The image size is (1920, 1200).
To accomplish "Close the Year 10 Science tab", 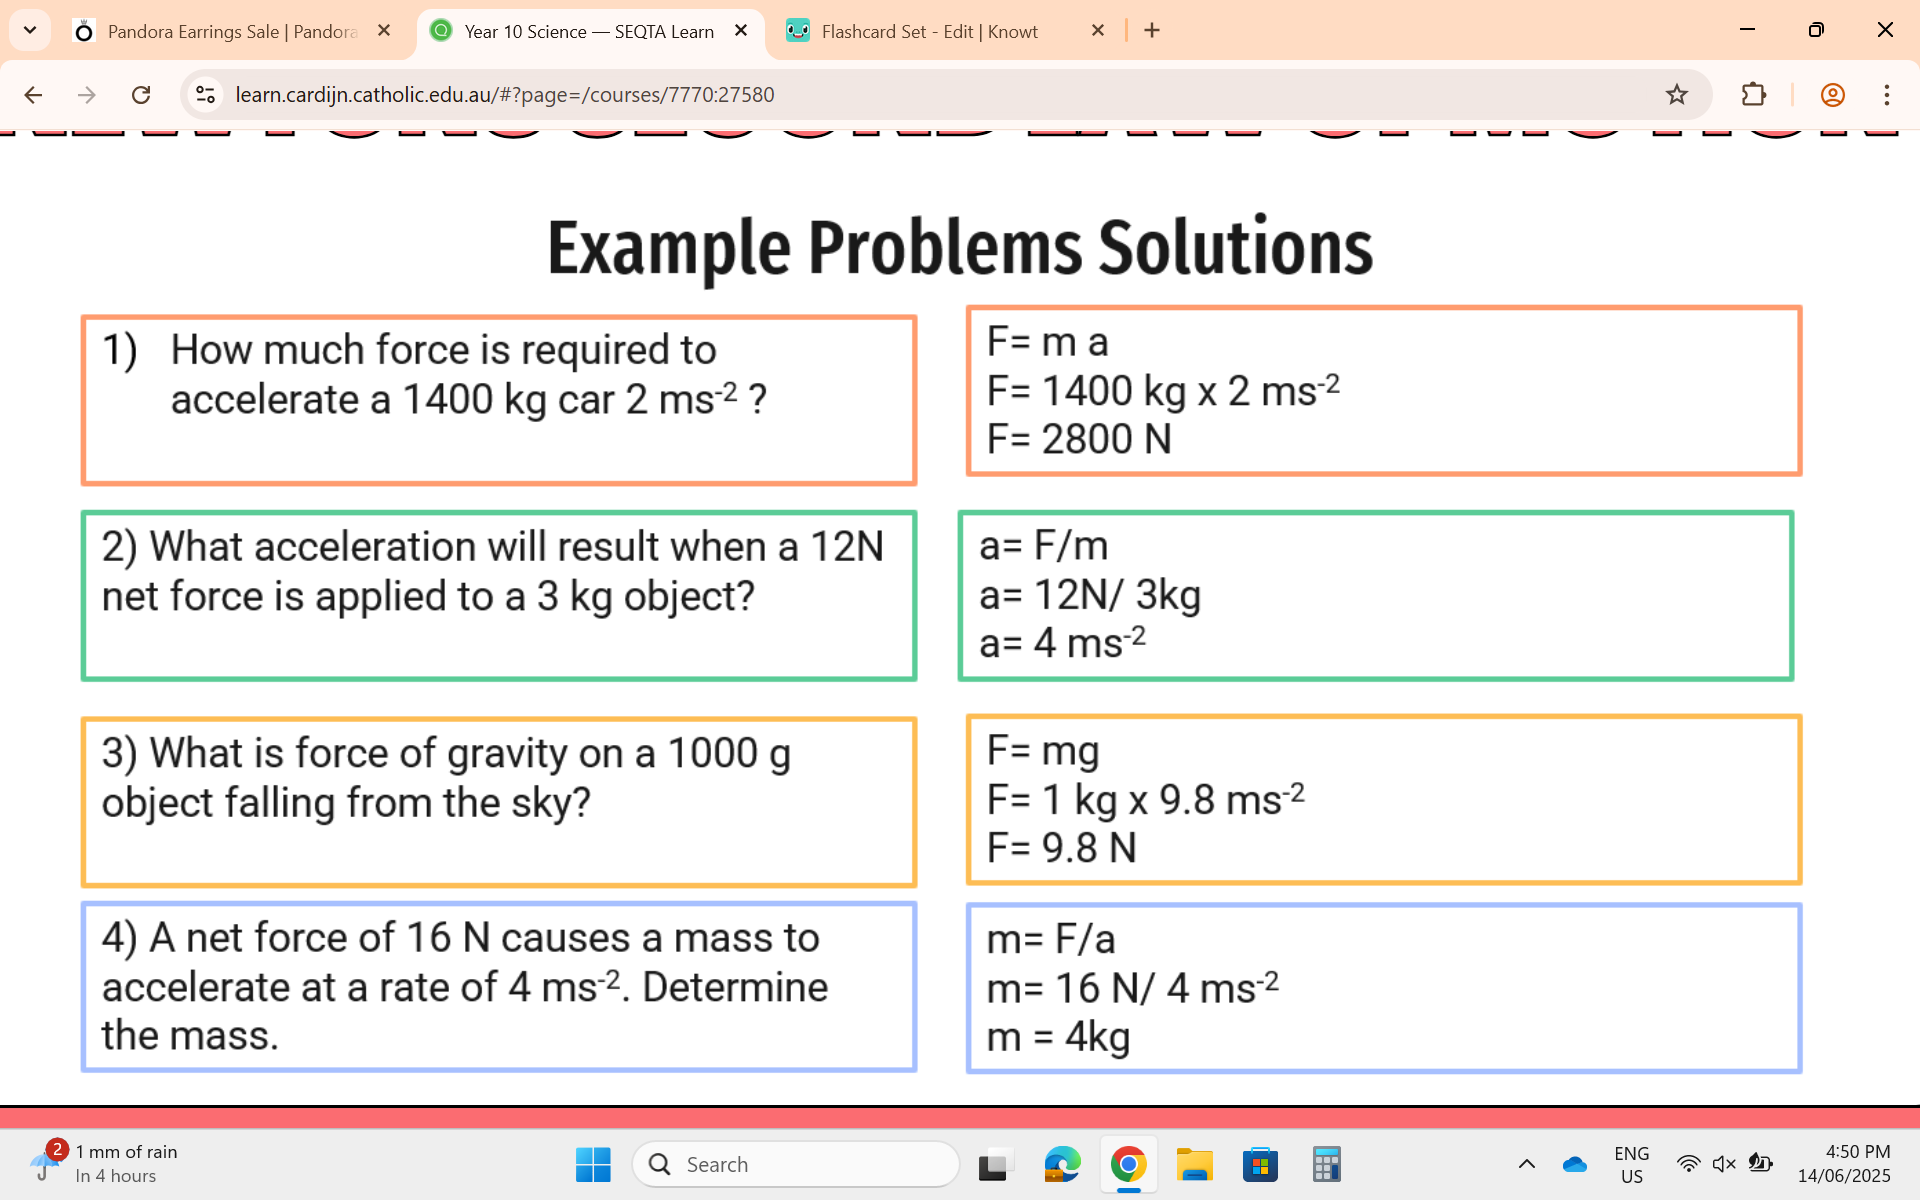I will [741, 31].
